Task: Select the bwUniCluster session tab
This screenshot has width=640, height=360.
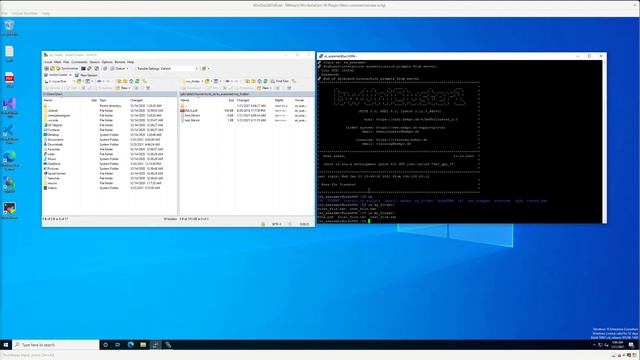Action: pos(58,75)
